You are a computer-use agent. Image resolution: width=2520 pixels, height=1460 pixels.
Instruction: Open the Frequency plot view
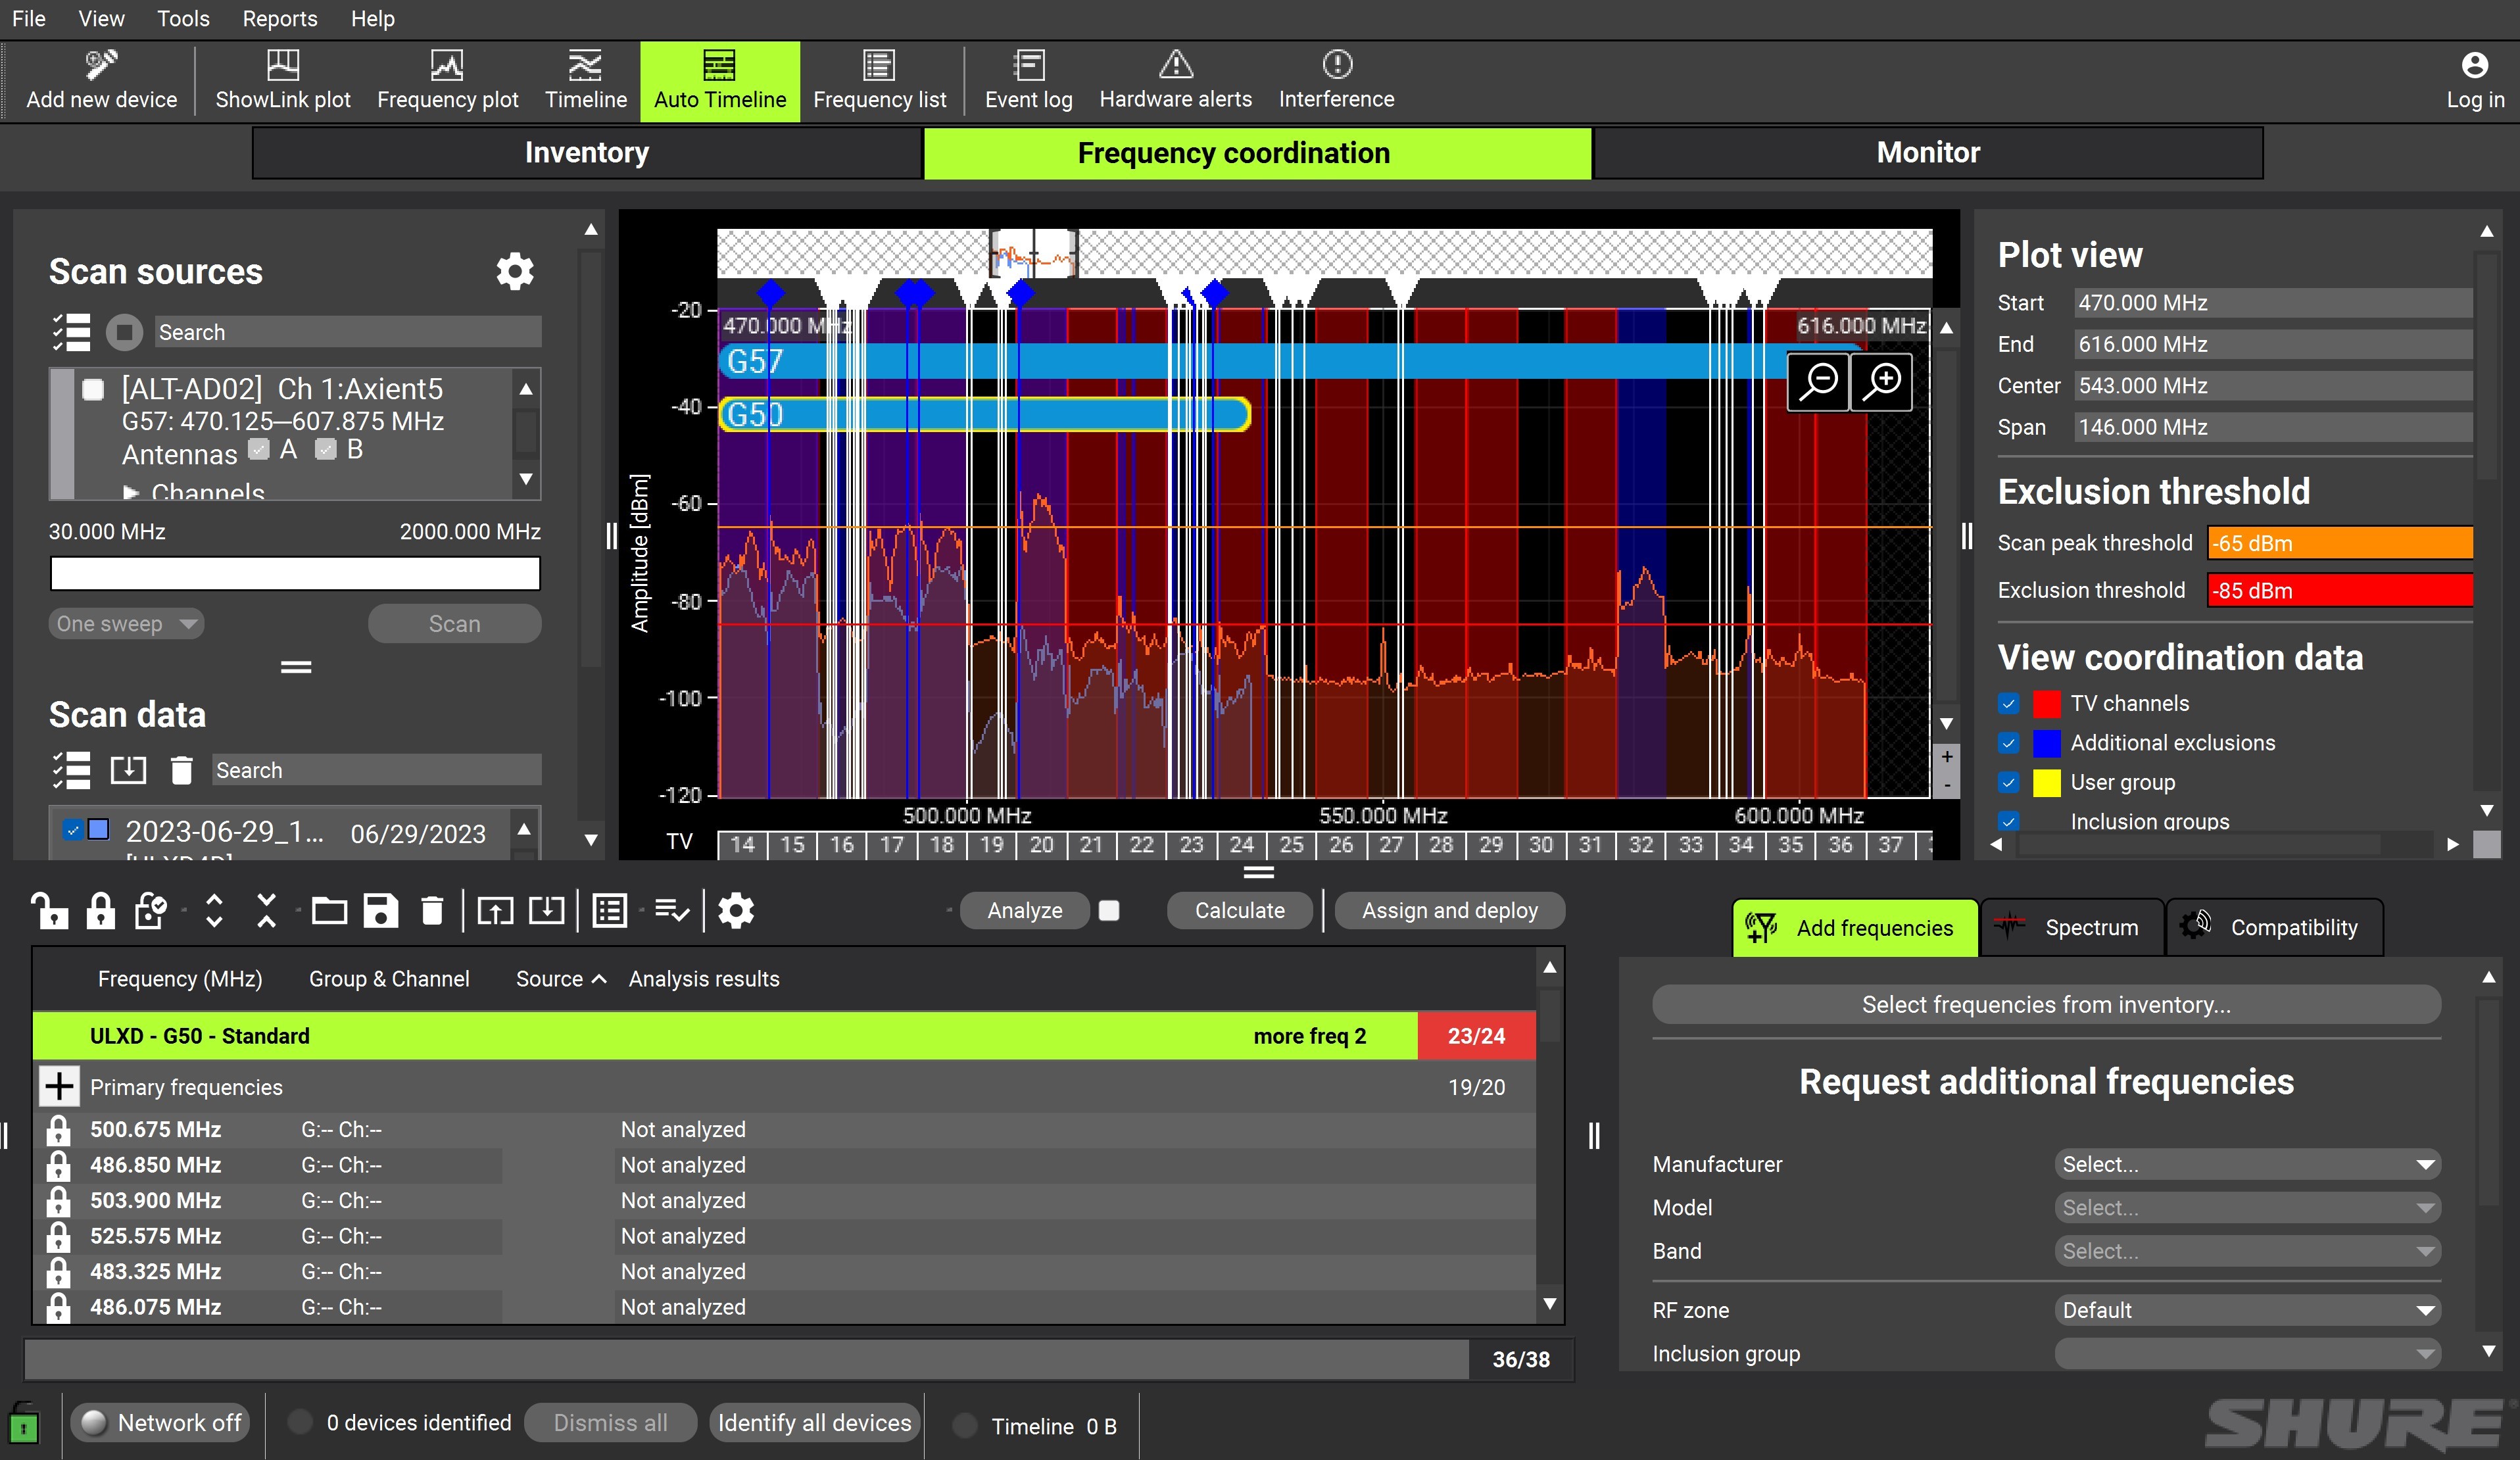coord(447,80)
